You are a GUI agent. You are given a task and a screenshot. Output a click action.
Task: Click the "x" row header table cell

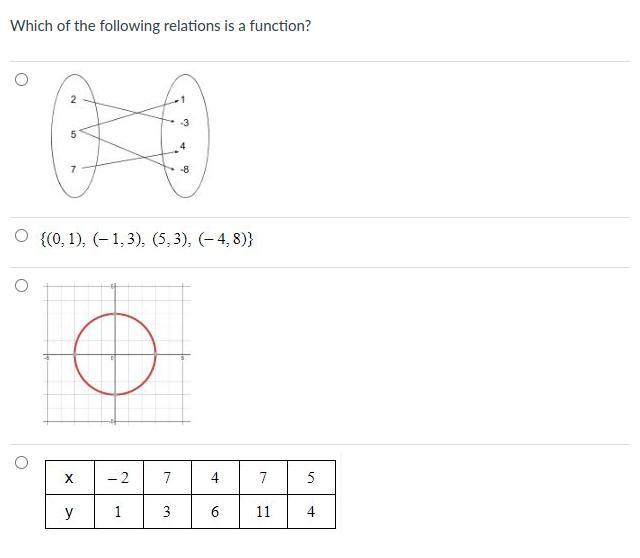pos(69,478)
